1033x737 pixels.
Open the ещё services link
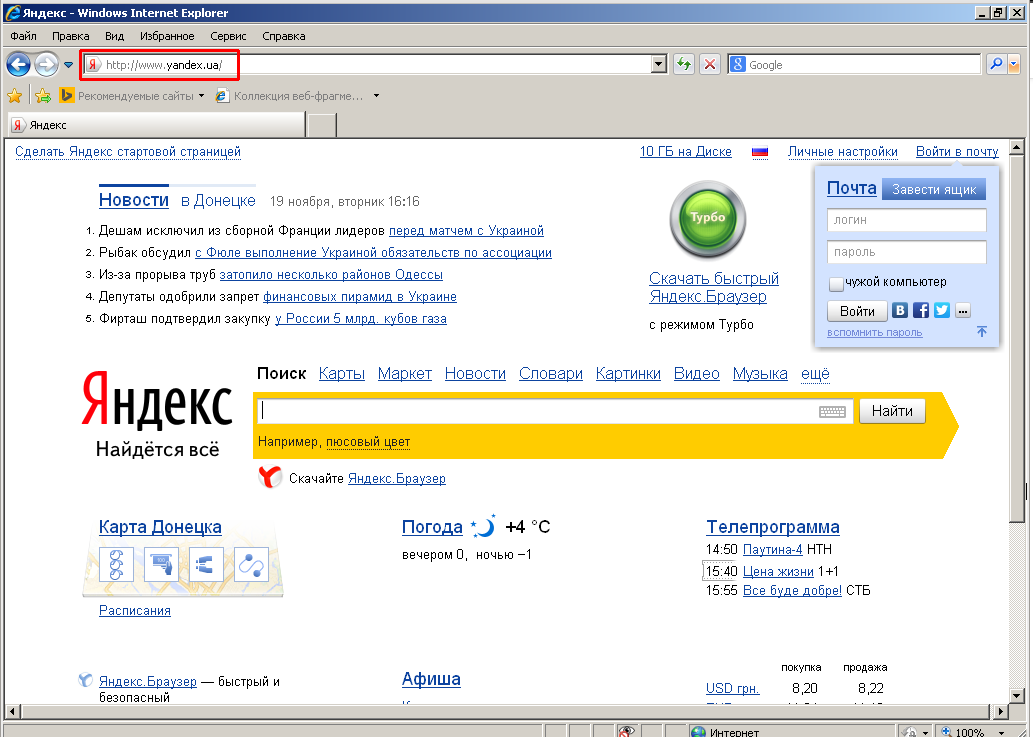click(815, 374)
